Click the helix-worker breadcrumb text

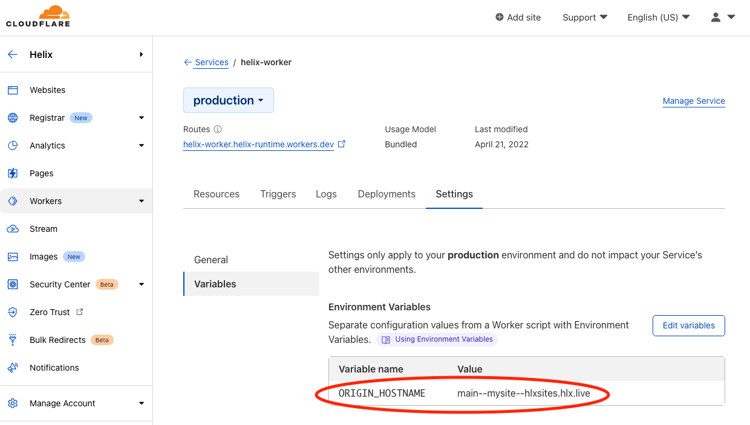(x=266, y=62)
